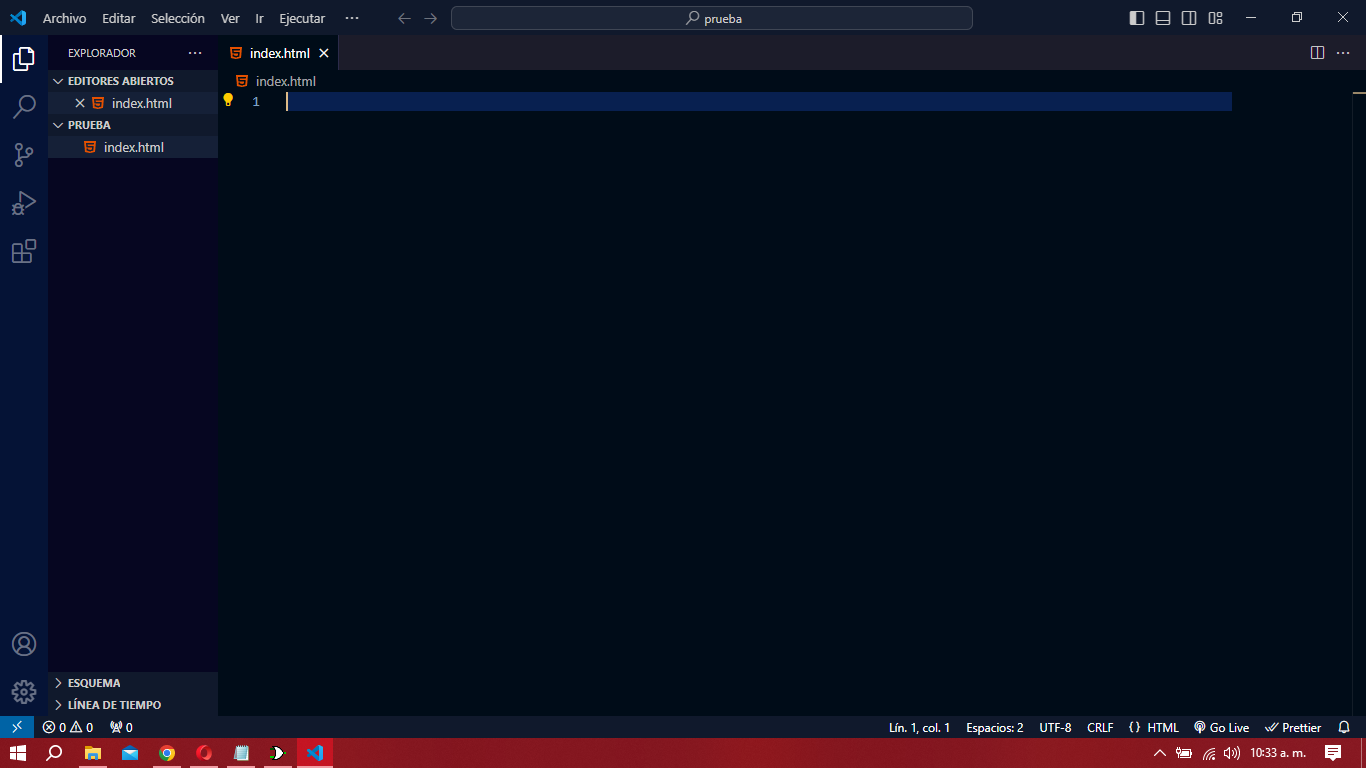Screen dimensions: 1366x768
Task: Open editor More Actions ellipsis
Action: 1343,53
